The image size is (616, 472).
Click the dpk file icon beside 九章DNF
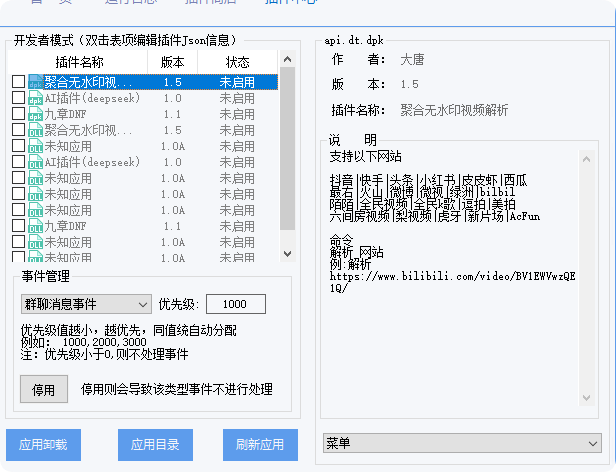35,114
